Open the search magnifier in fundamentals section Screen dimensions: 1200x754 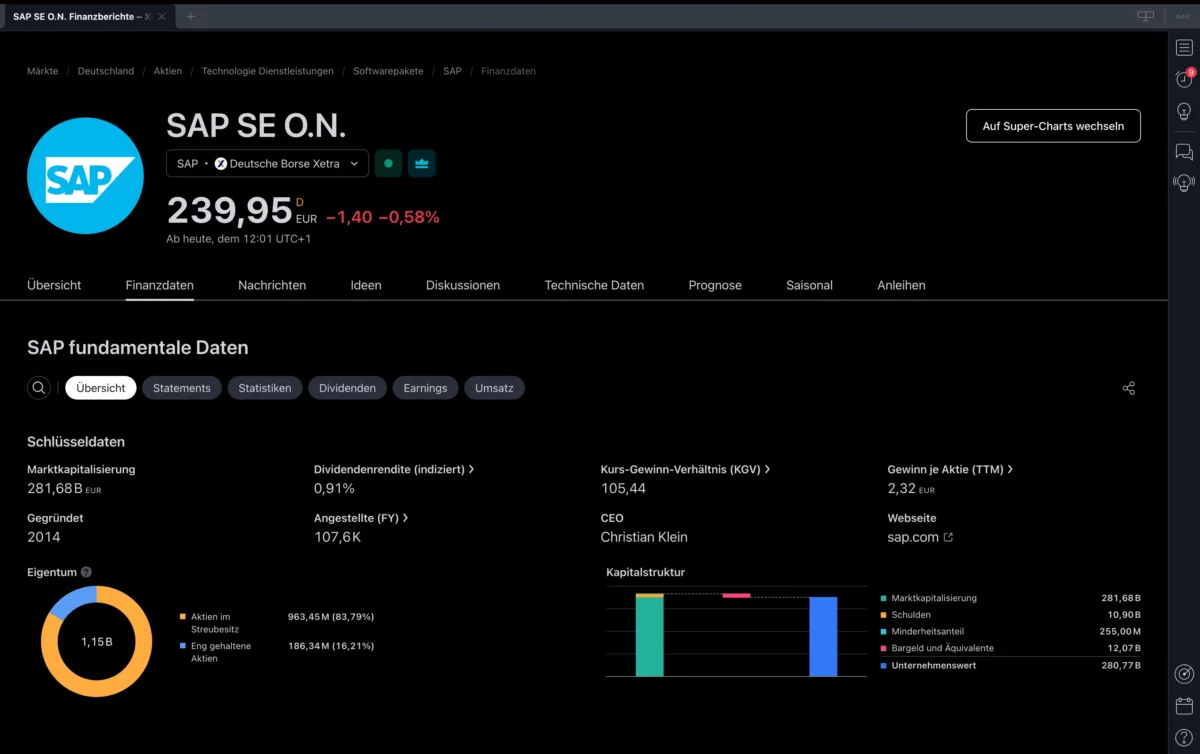[38, 387]
